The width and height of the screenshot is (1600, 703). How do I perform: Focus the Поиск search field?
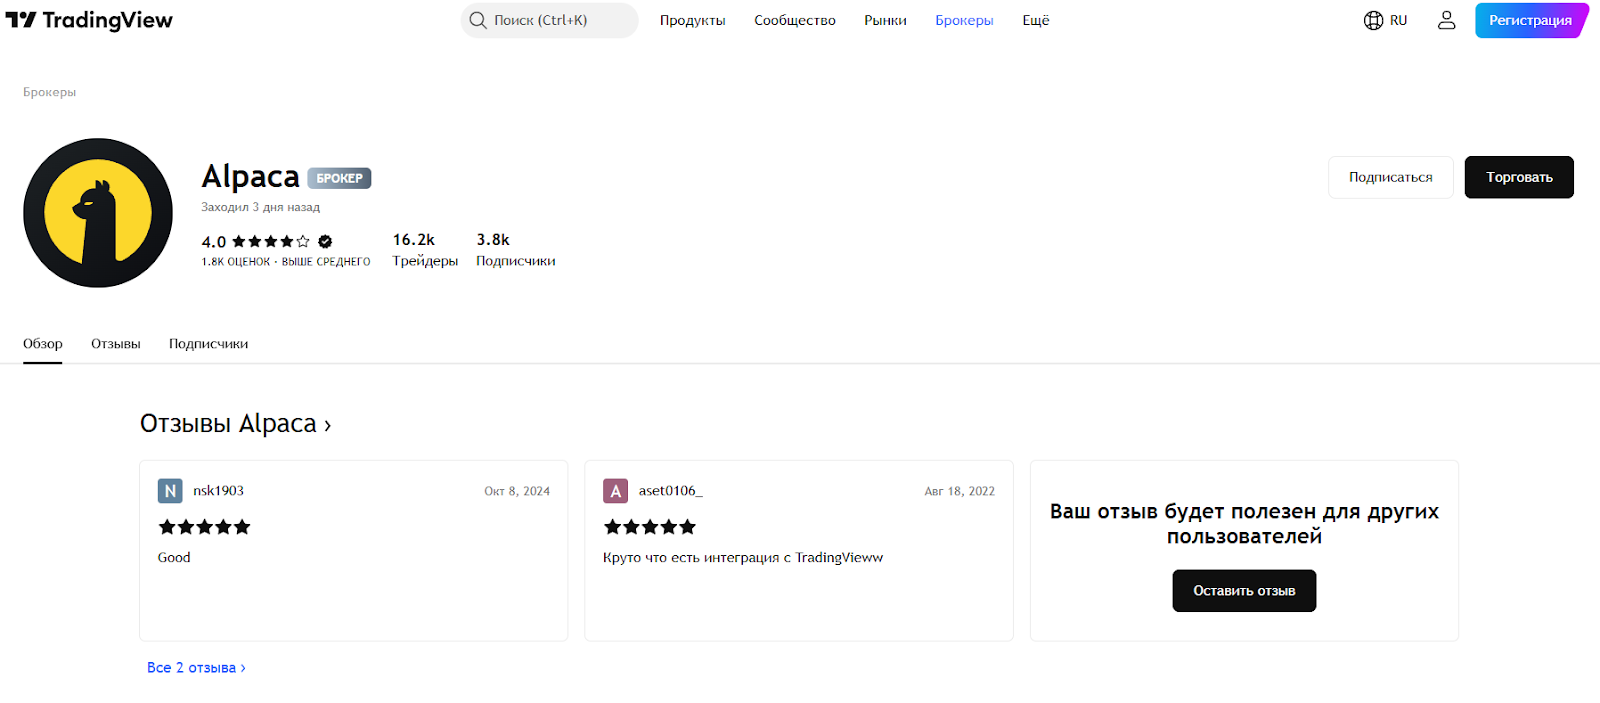pyautogui.click(x=549, y=20)
